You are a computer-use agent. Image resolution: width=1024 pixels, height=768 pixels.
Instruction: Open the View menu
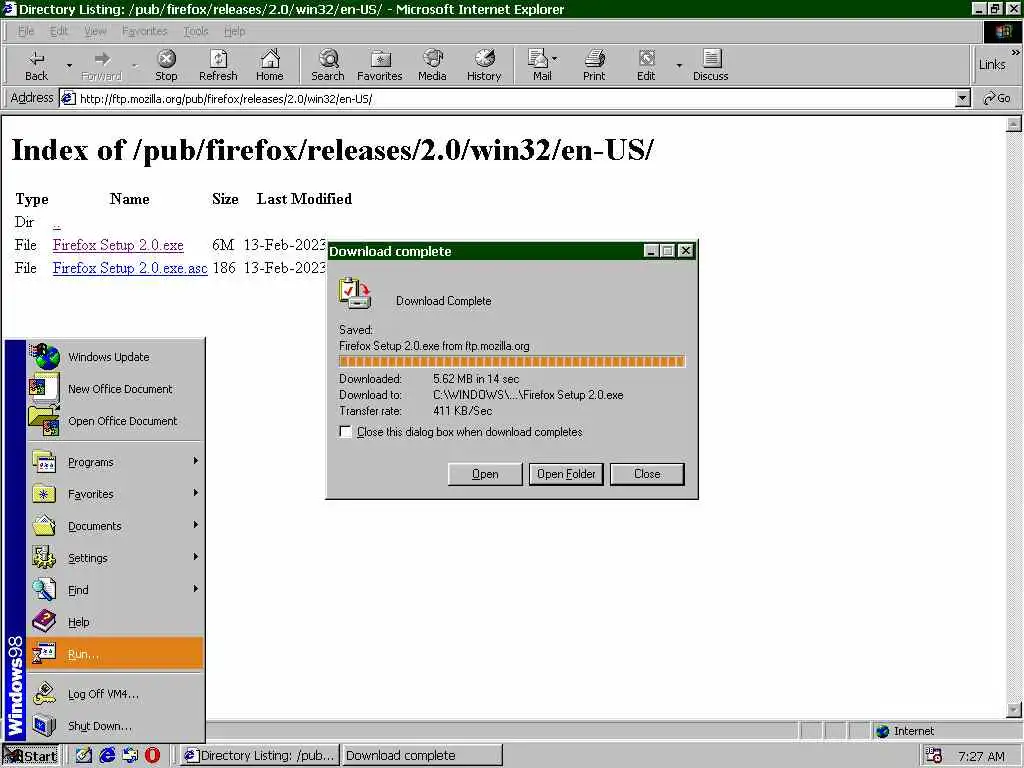(95, 31)
